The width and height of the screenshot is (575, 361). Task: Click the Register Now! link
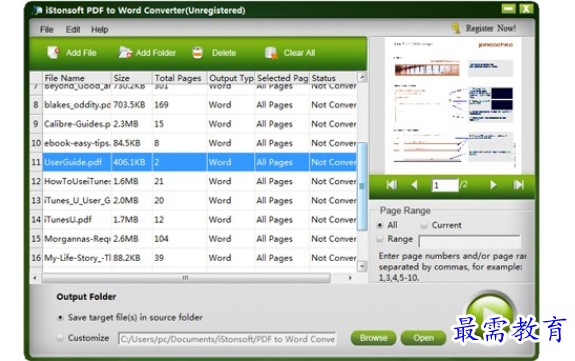point(491,28)
